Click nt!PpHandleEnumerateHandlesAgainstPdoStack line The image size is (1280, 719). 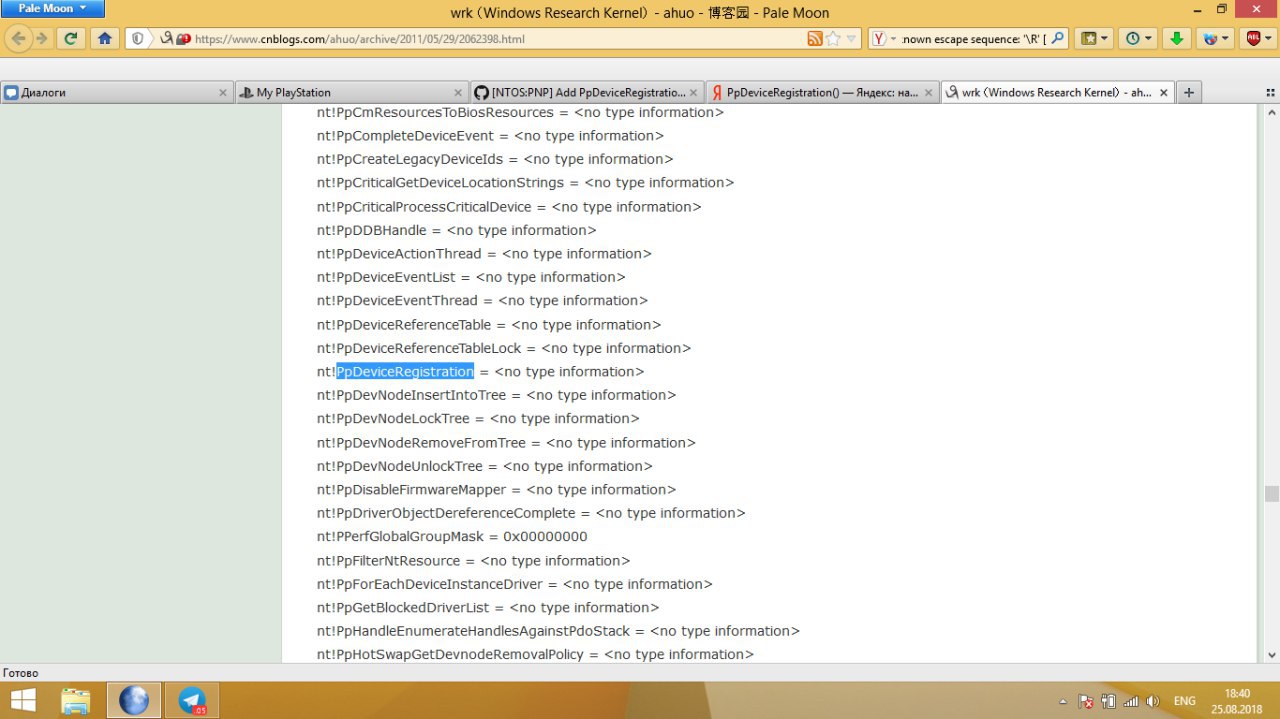coord(558,631)
